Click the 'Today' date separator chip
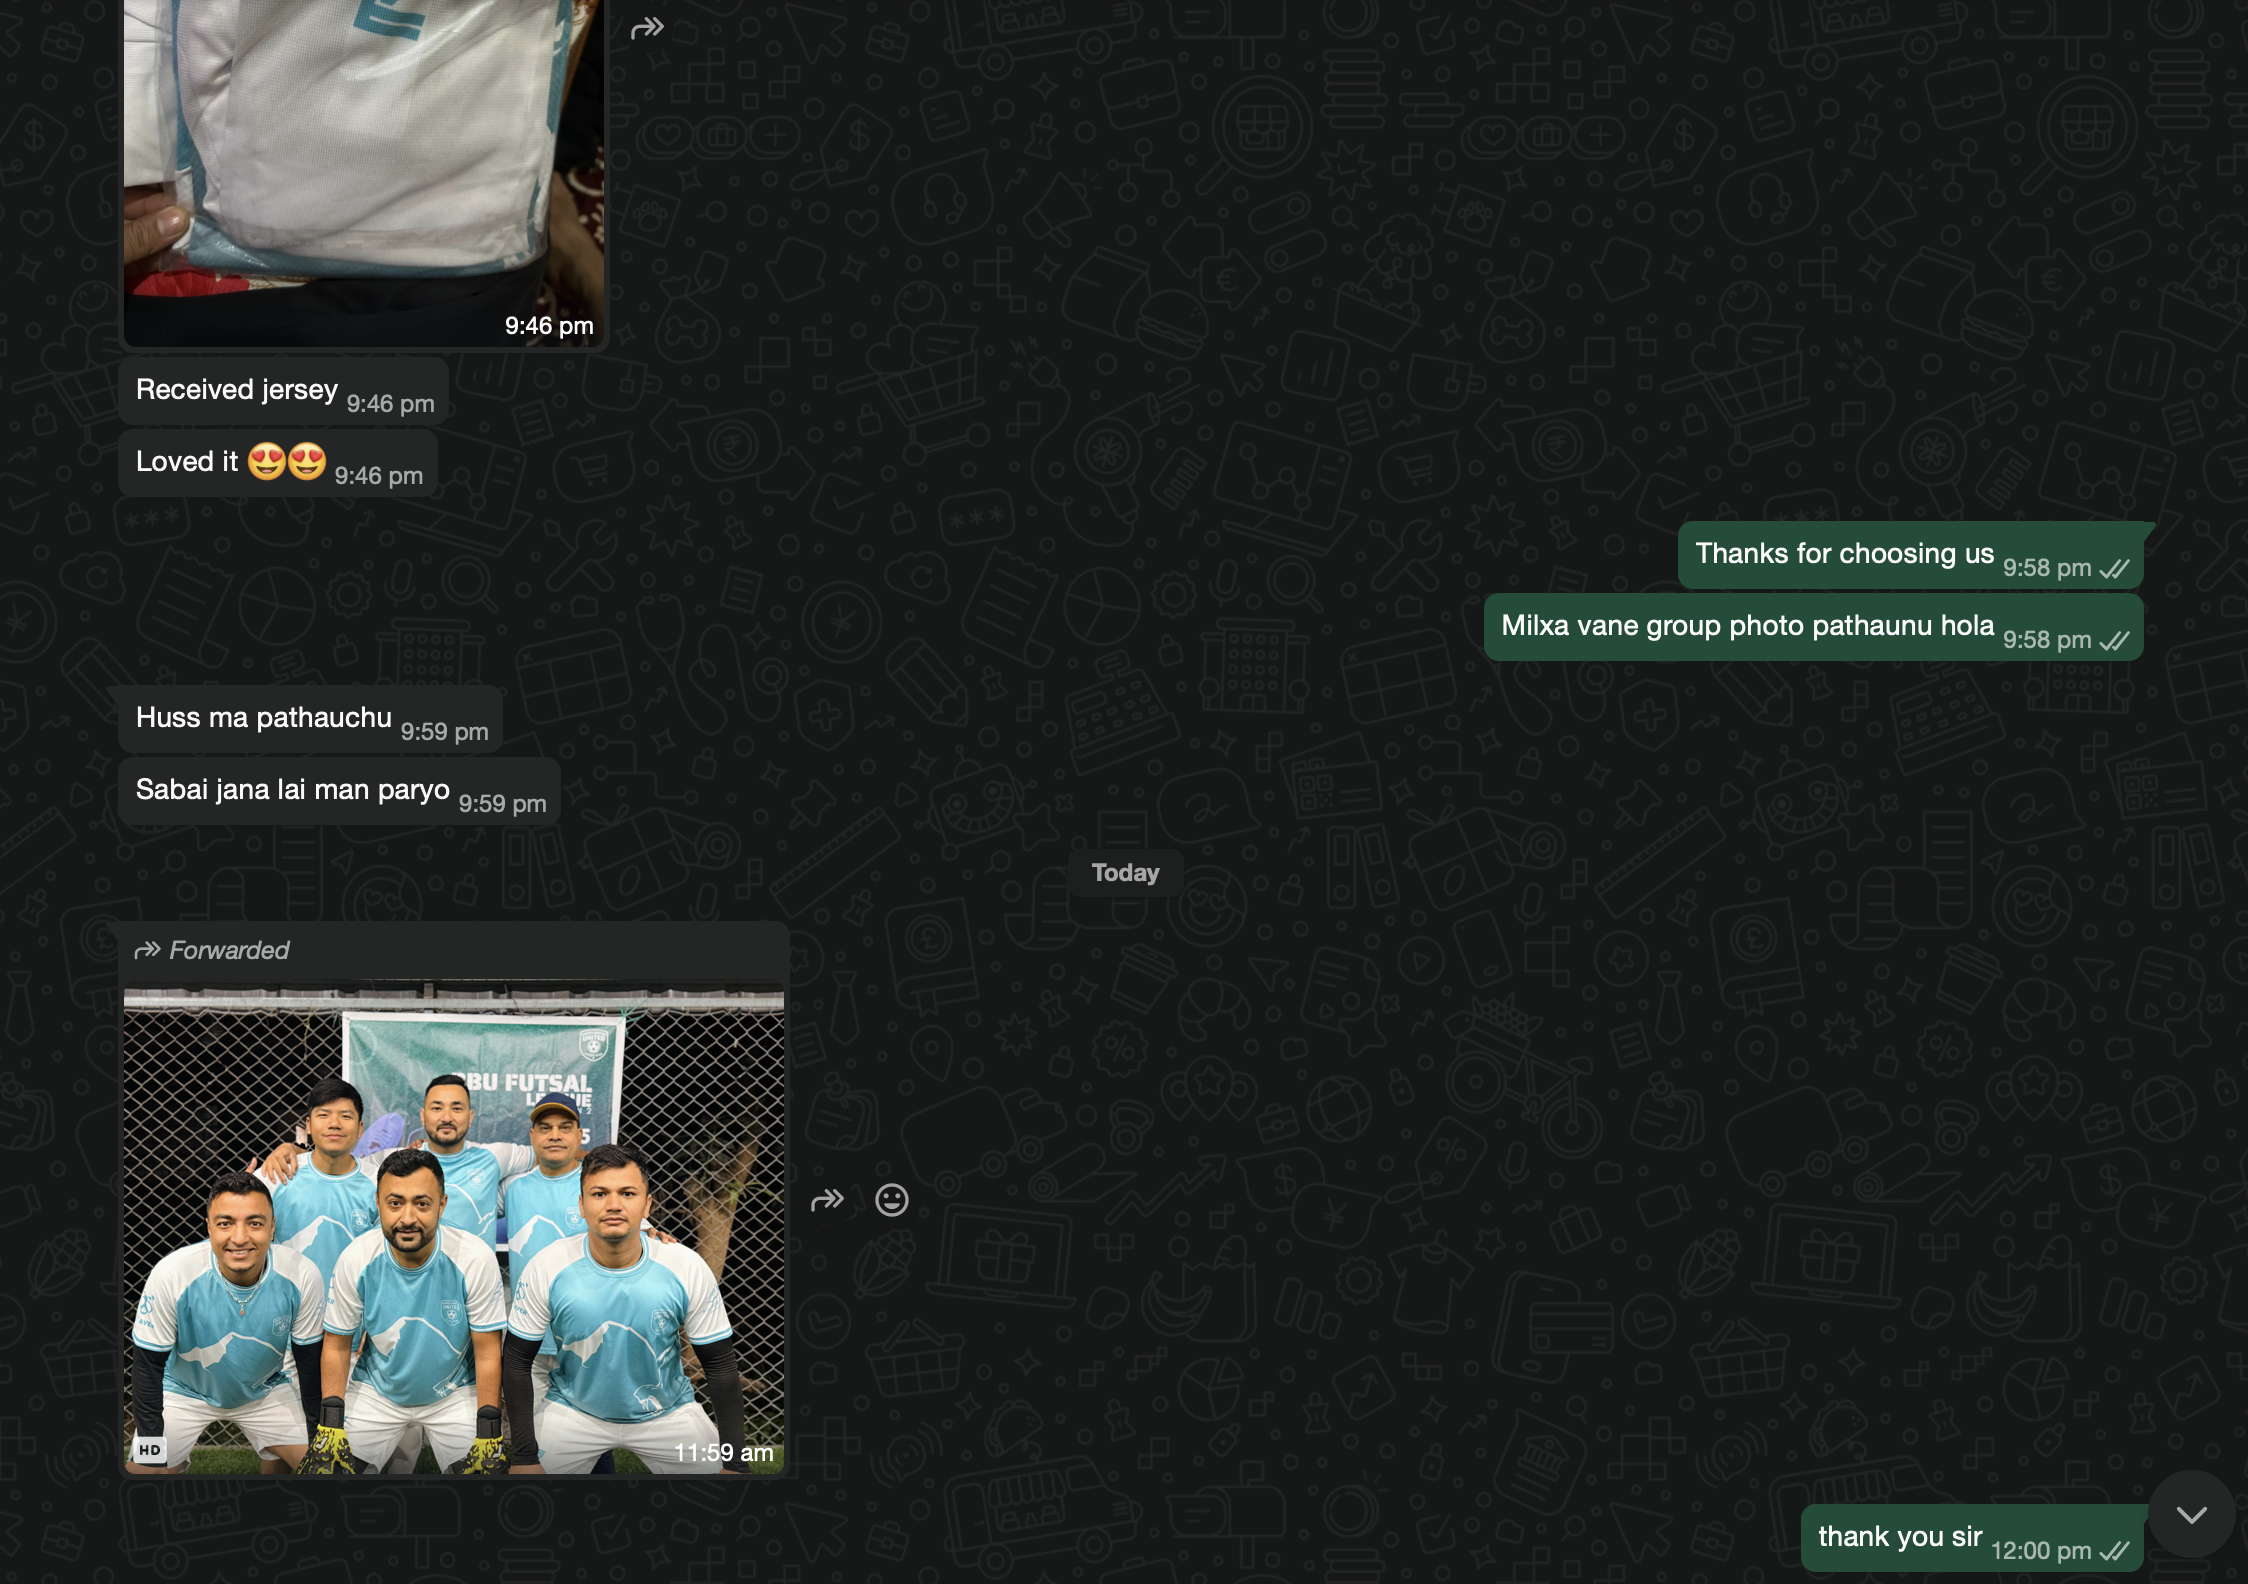Image resolution: width=2248 pixels, height=1584 pixels. (x=1125, y=873)
